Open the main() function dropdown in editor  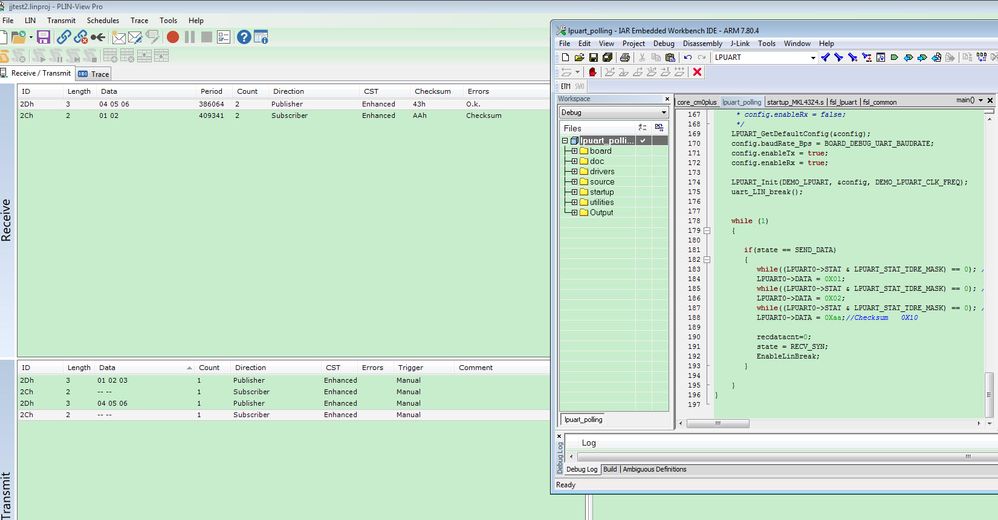tap(980, 100)
